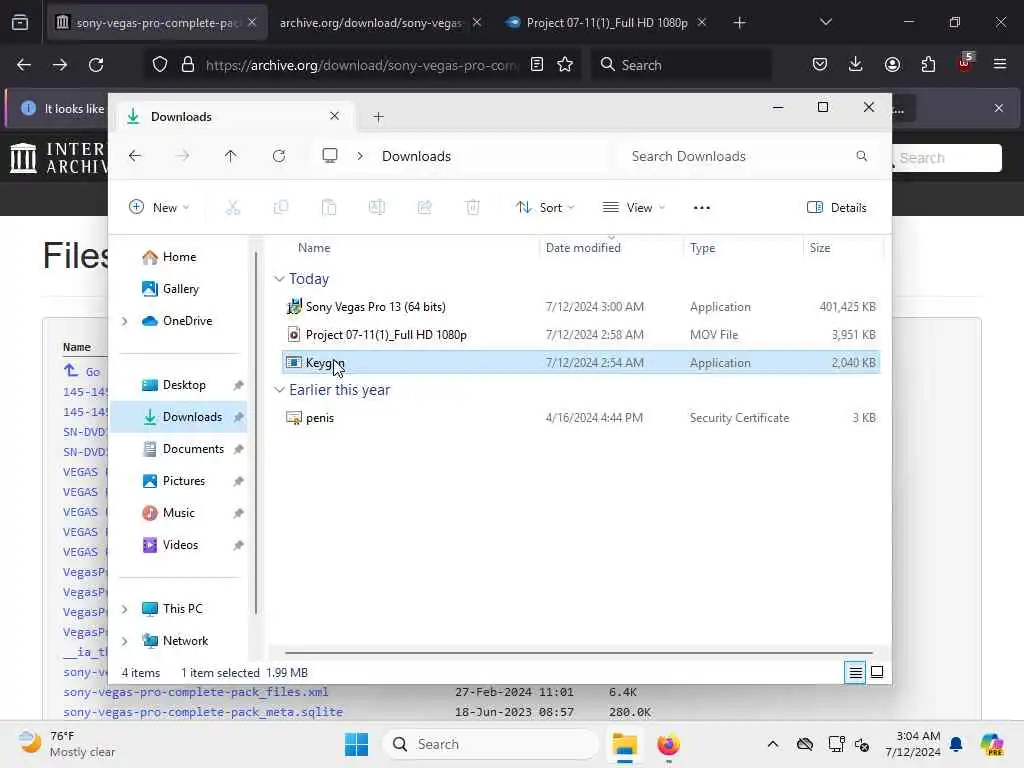
Task: Click the Delete trash icon in Explorer
Action: pos(473,208)
